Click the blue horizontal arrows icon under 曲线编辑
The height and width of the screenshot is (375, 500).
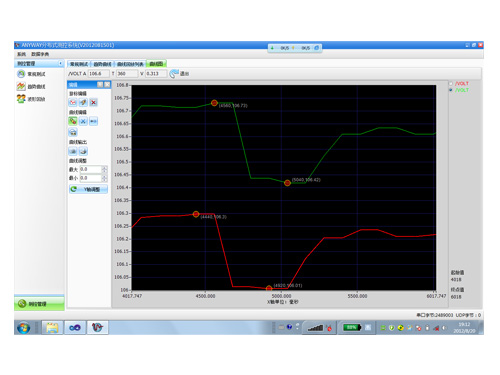(x=94, y=121)
